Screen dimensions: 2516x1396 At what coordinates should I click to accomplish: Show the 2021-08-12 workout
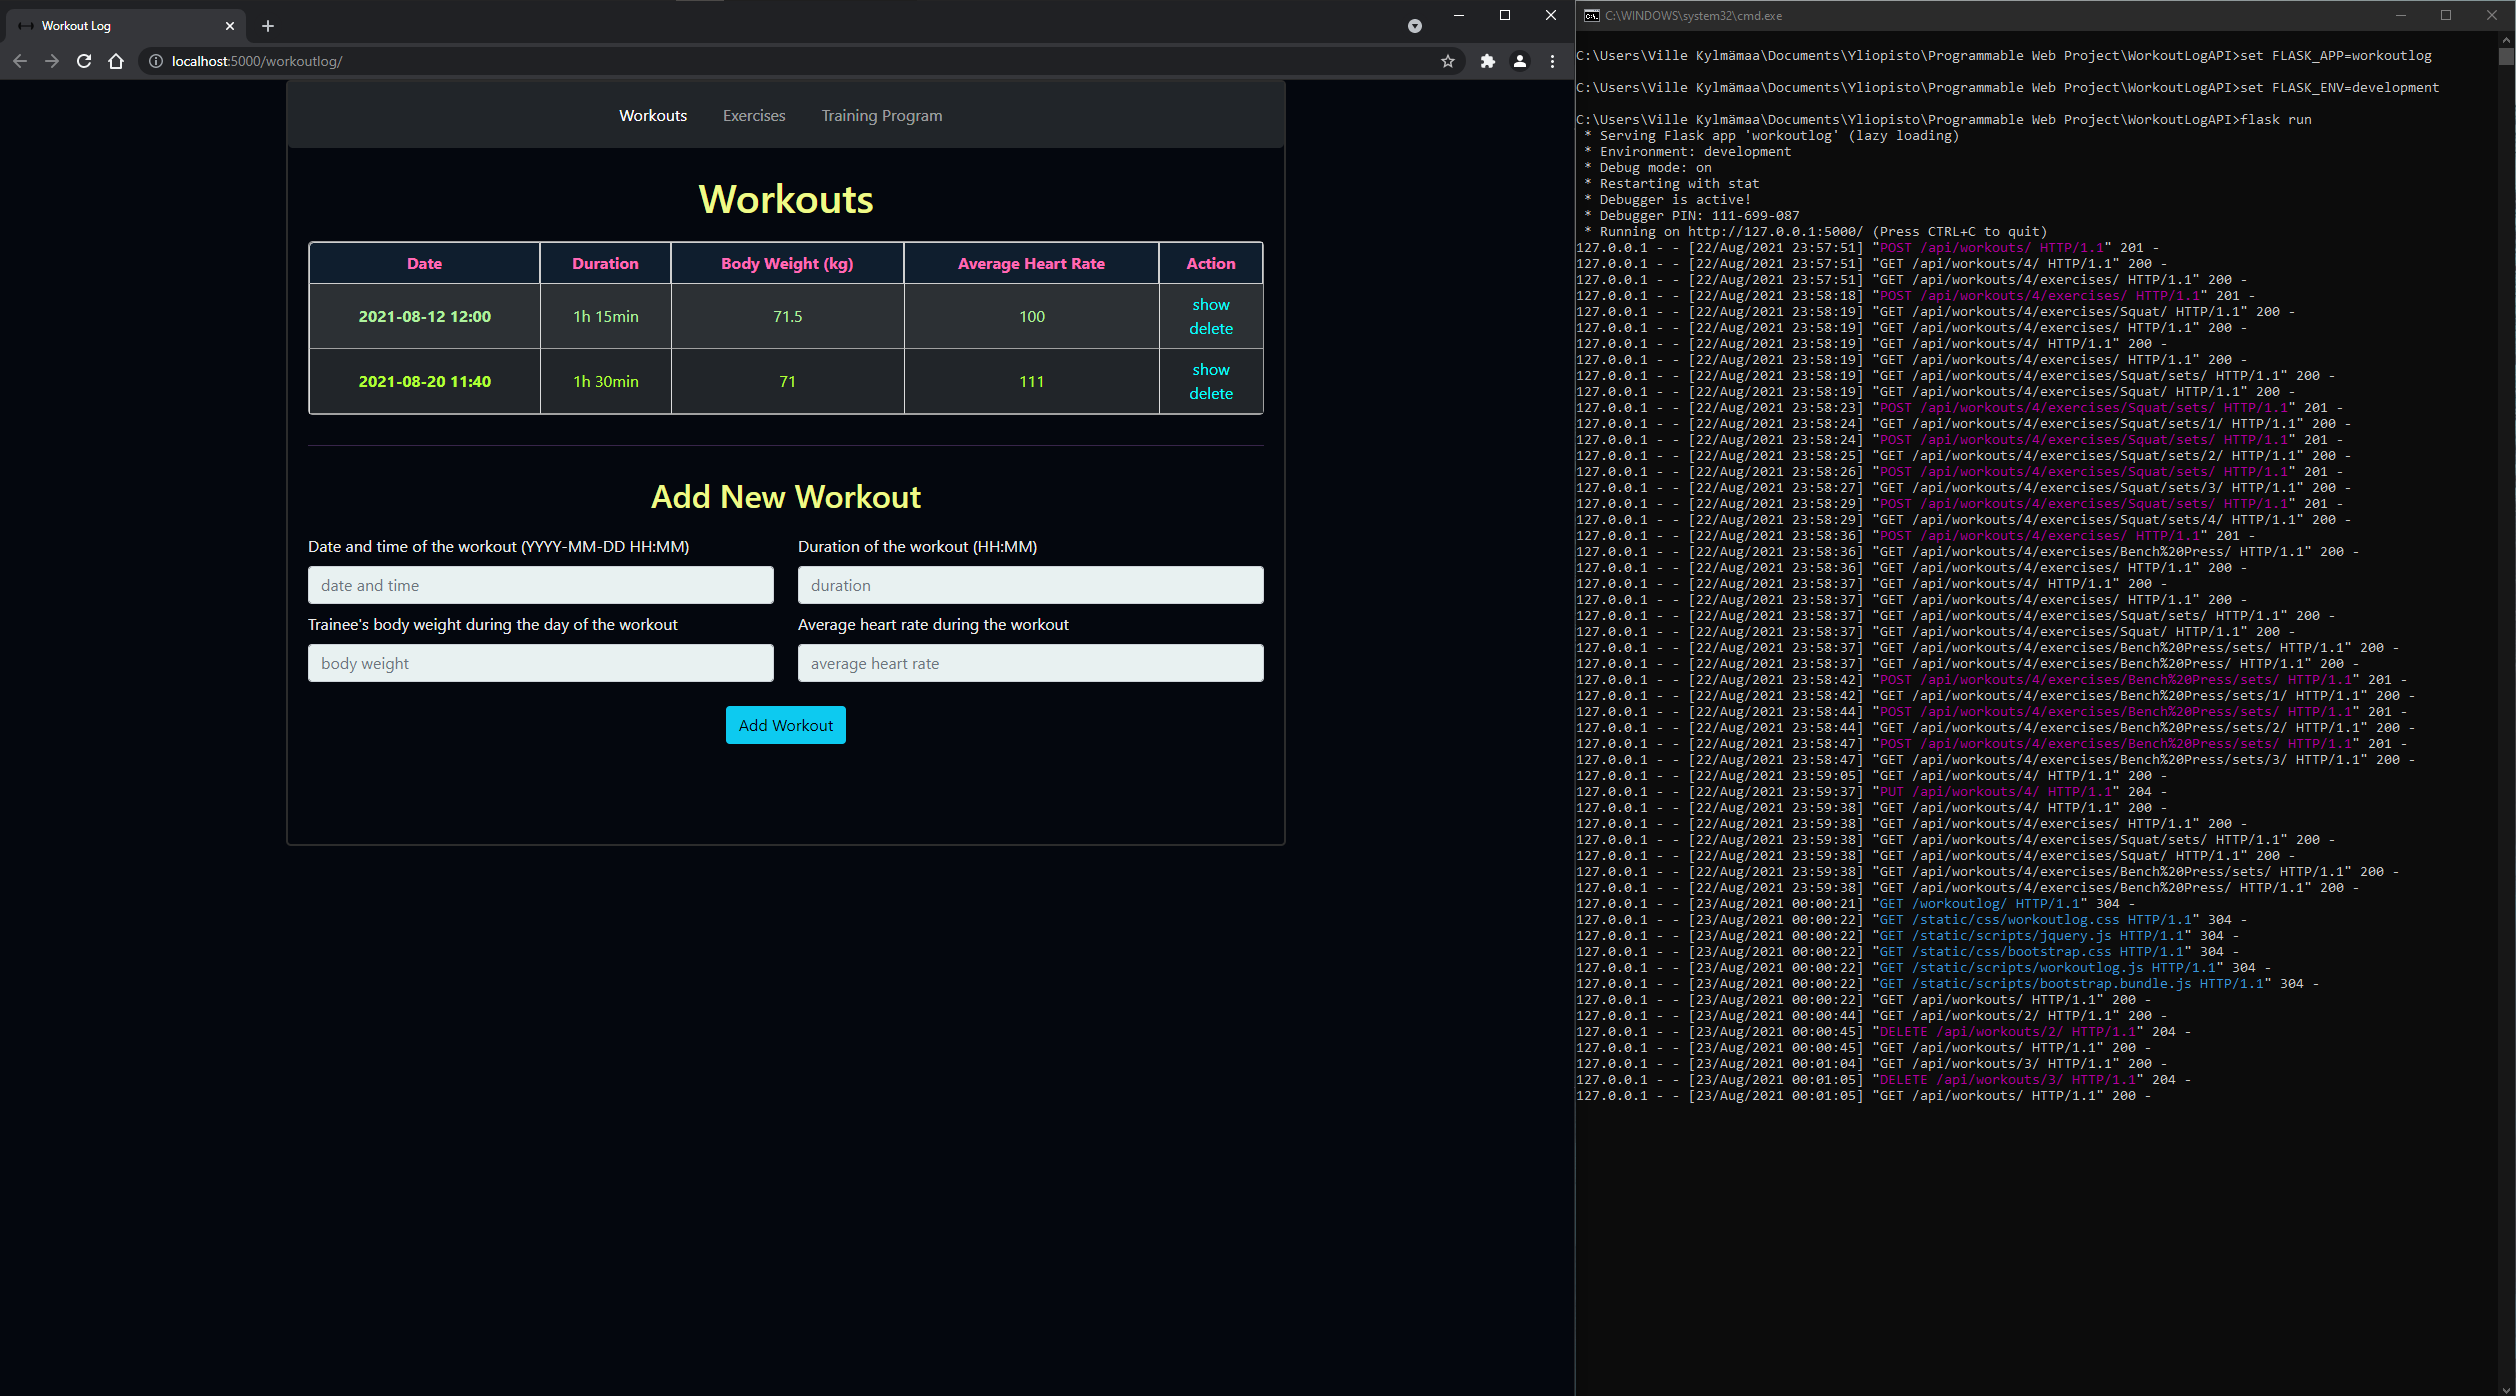[1210, 304]
